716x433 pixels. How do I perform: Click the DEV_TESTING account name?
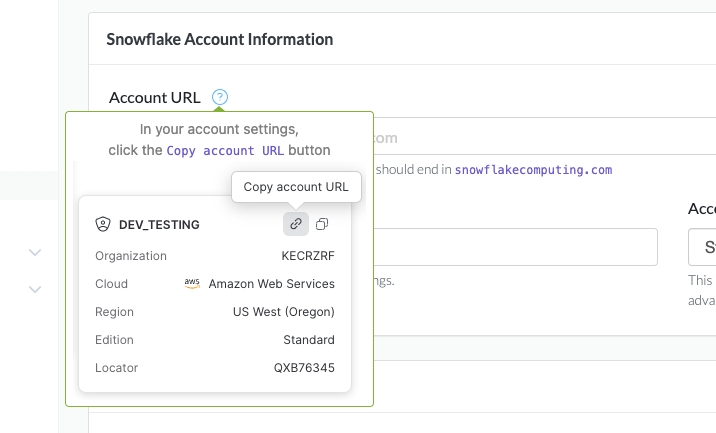coord(159,225)
